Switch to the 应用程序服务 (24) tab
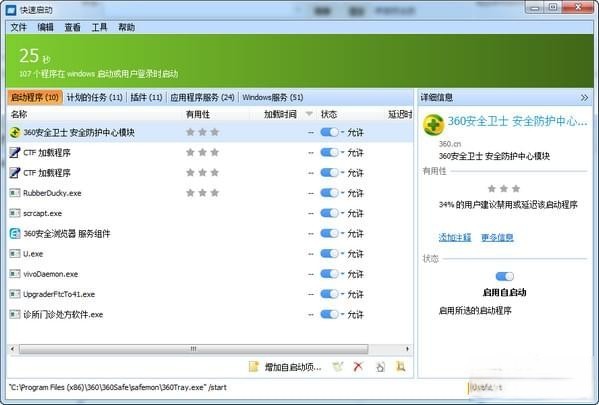The height and width of the screenshot is (405, 599). [202, 97]
